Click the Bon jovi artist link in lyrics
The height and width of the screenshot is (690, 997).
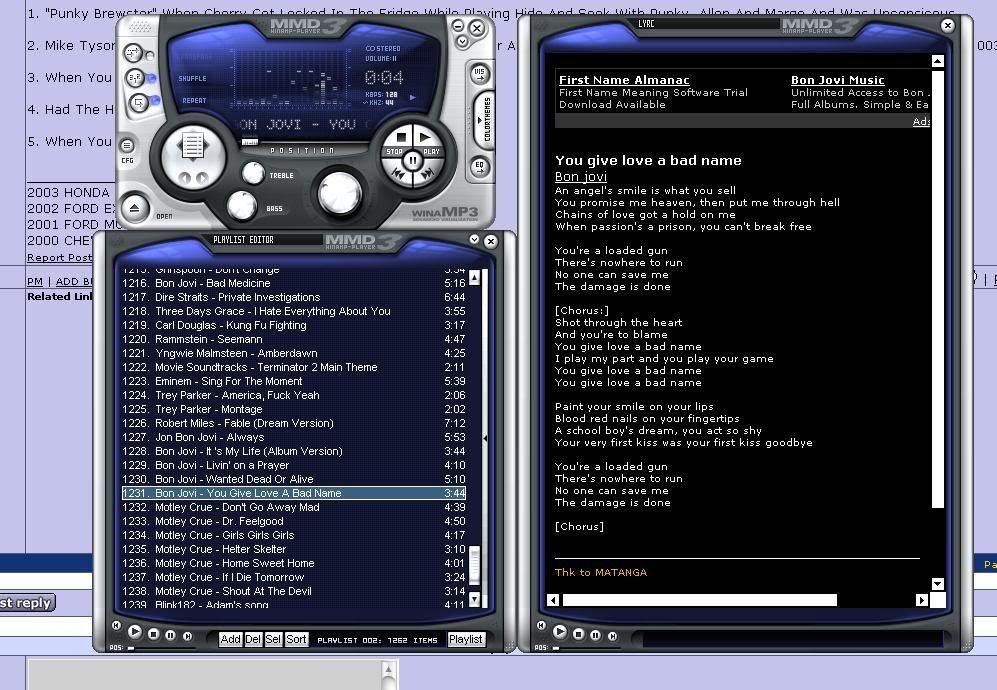[581, 177]
